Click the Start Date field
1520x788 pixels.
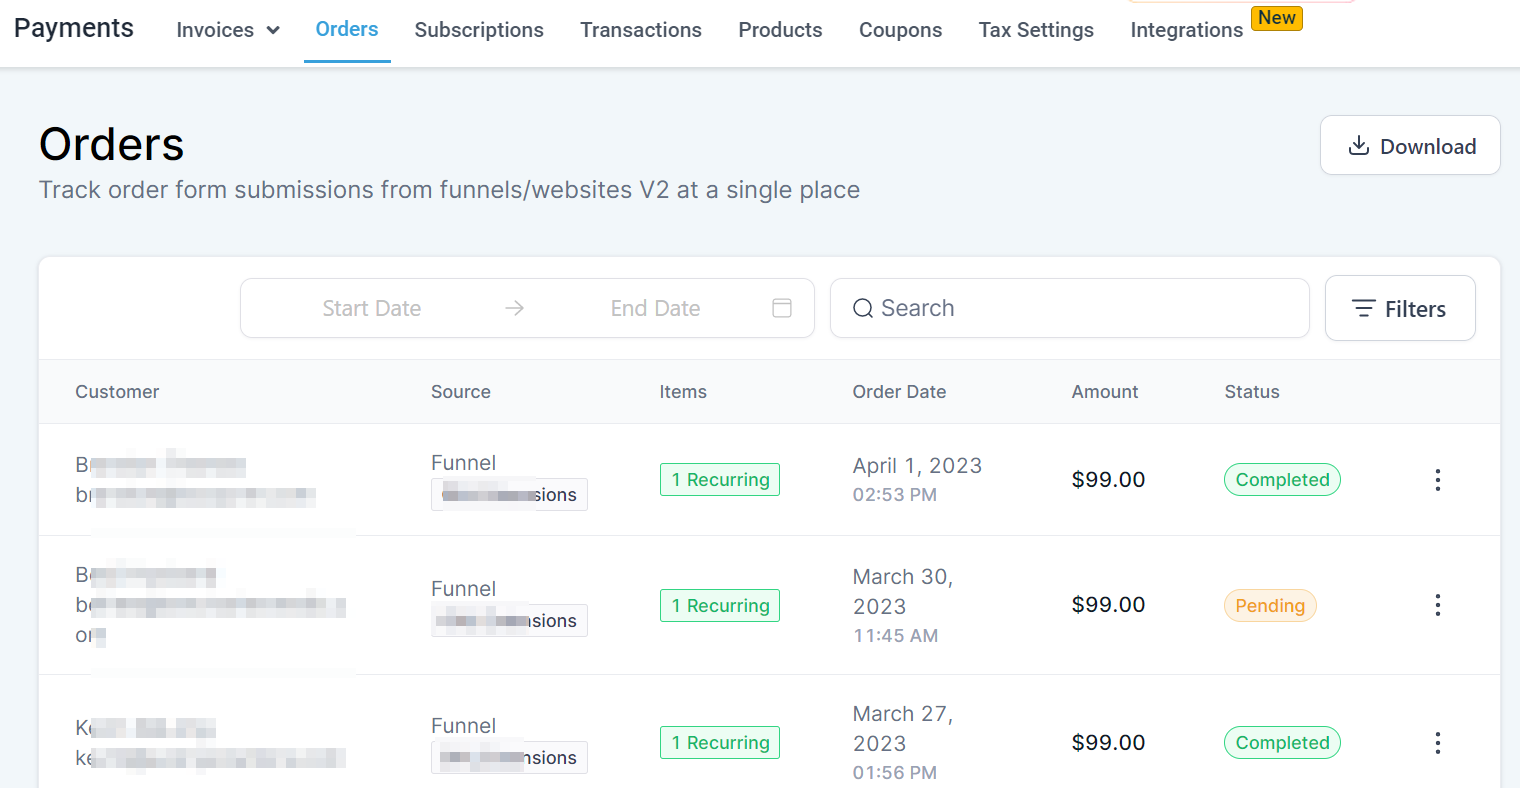[x=372, y=309]
